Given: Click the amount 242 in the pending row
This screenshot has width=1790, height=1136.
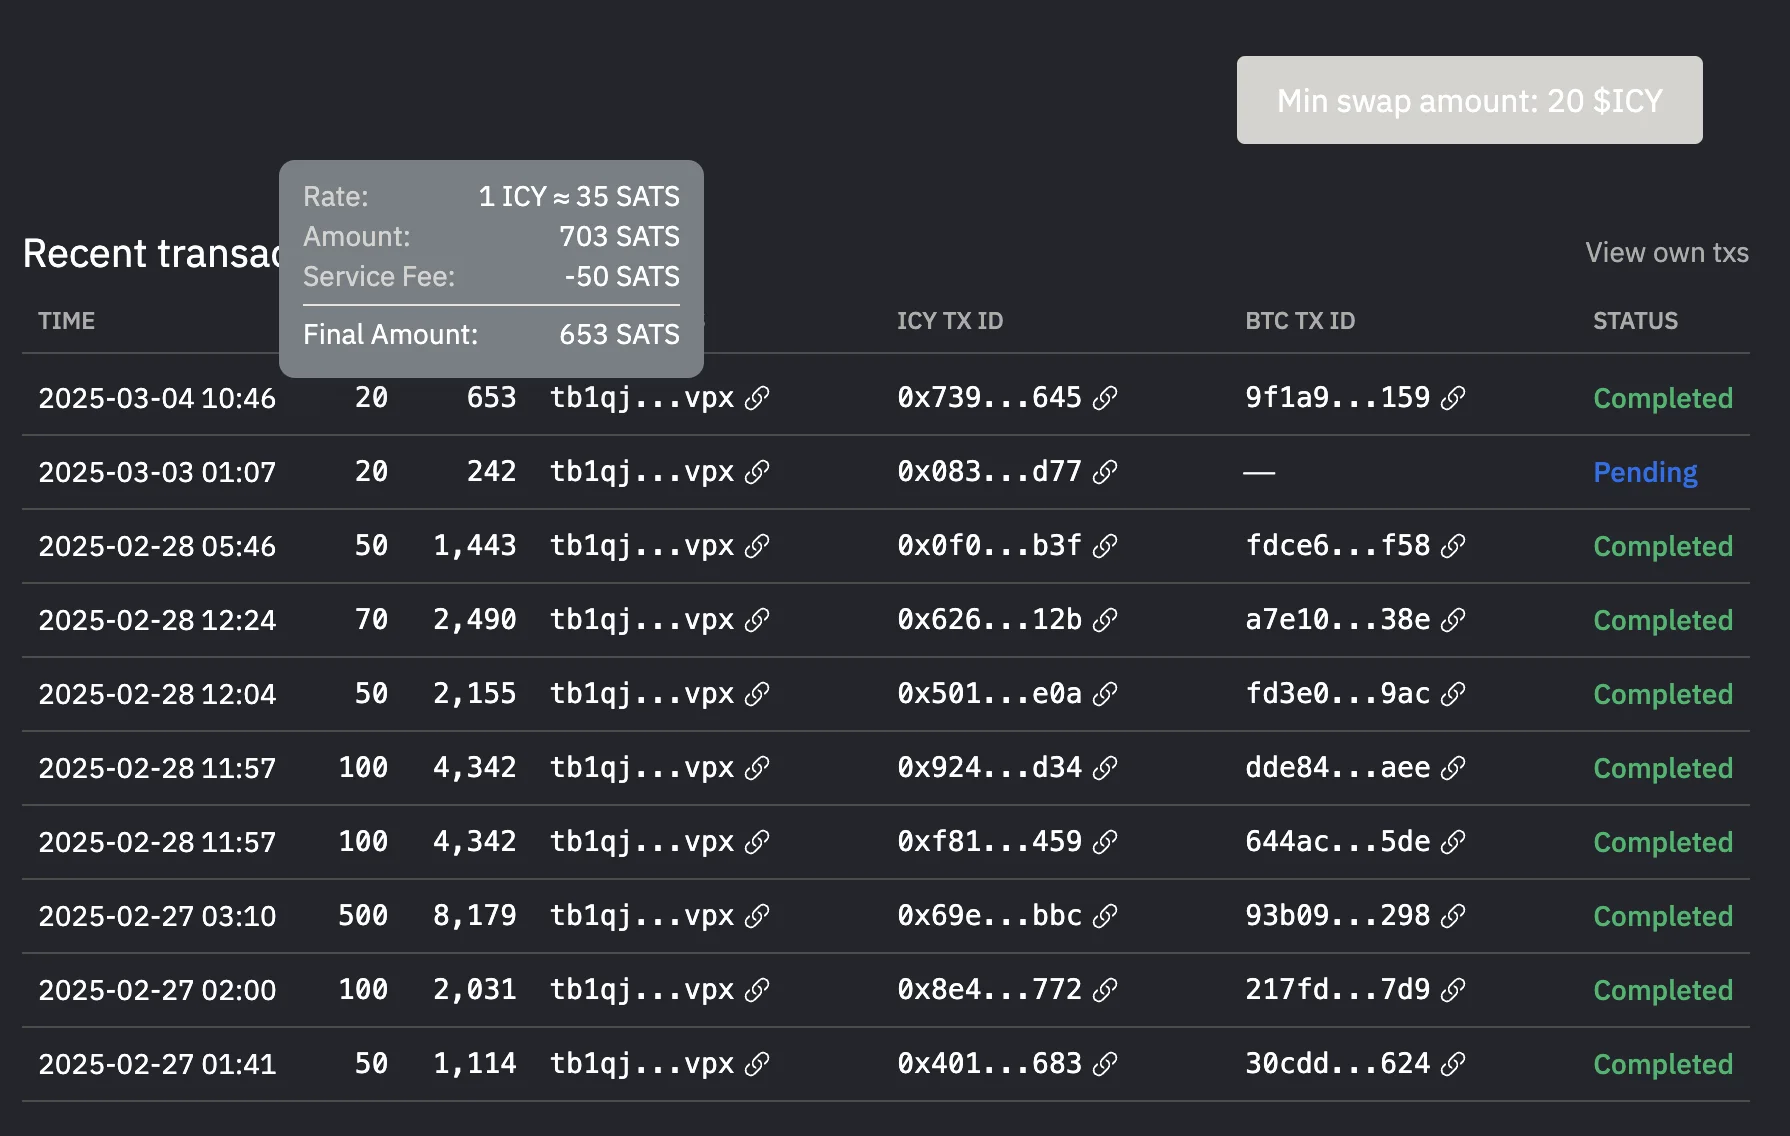Looking at the screenshot, I should 491,471.
